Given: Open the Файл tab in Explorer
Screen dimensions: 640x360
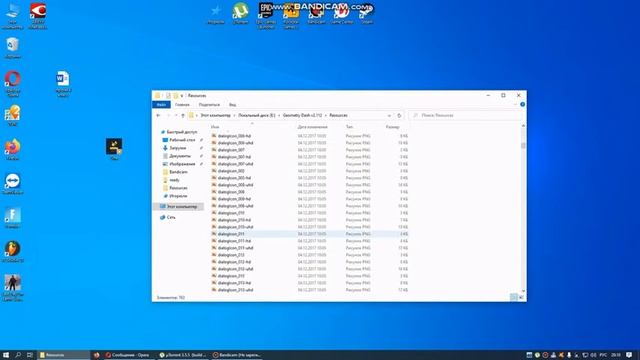Looking at the screenshot, I should tap(161, 105).
